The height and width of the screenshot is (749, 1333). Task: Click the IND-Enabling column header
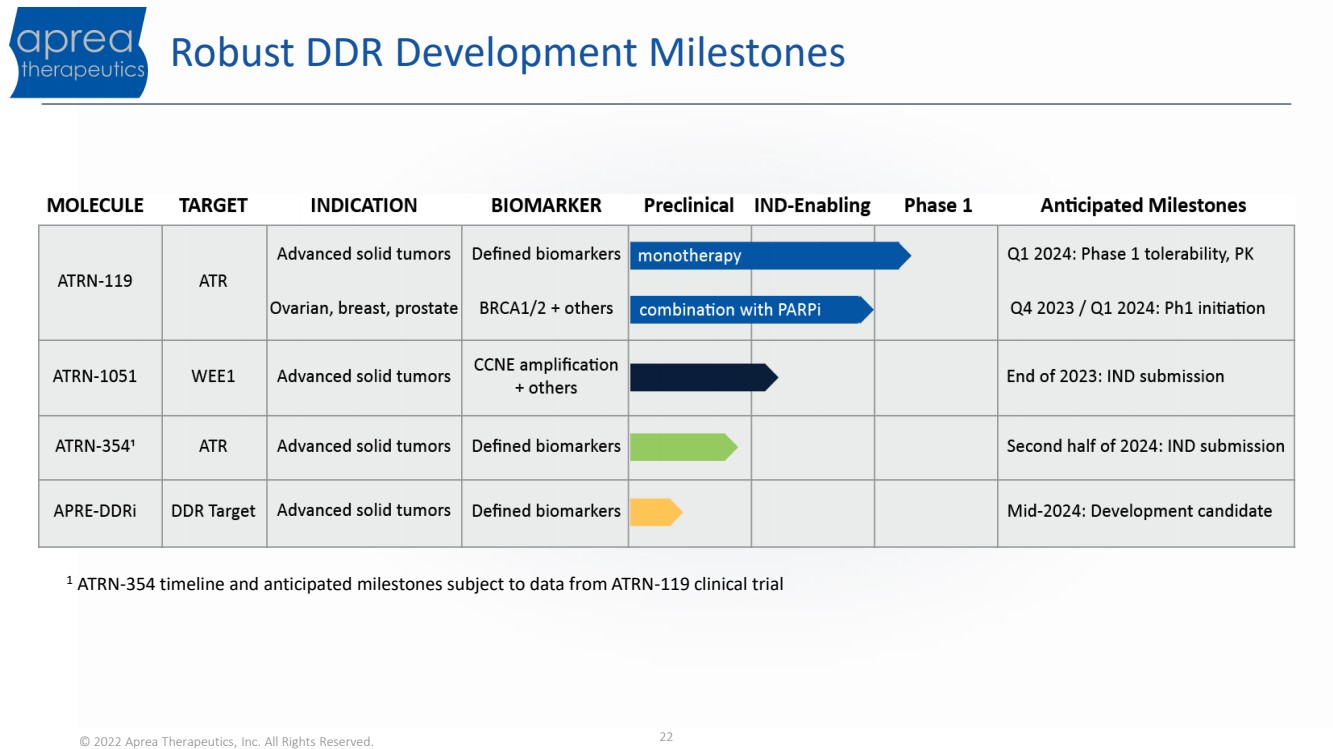812,206
